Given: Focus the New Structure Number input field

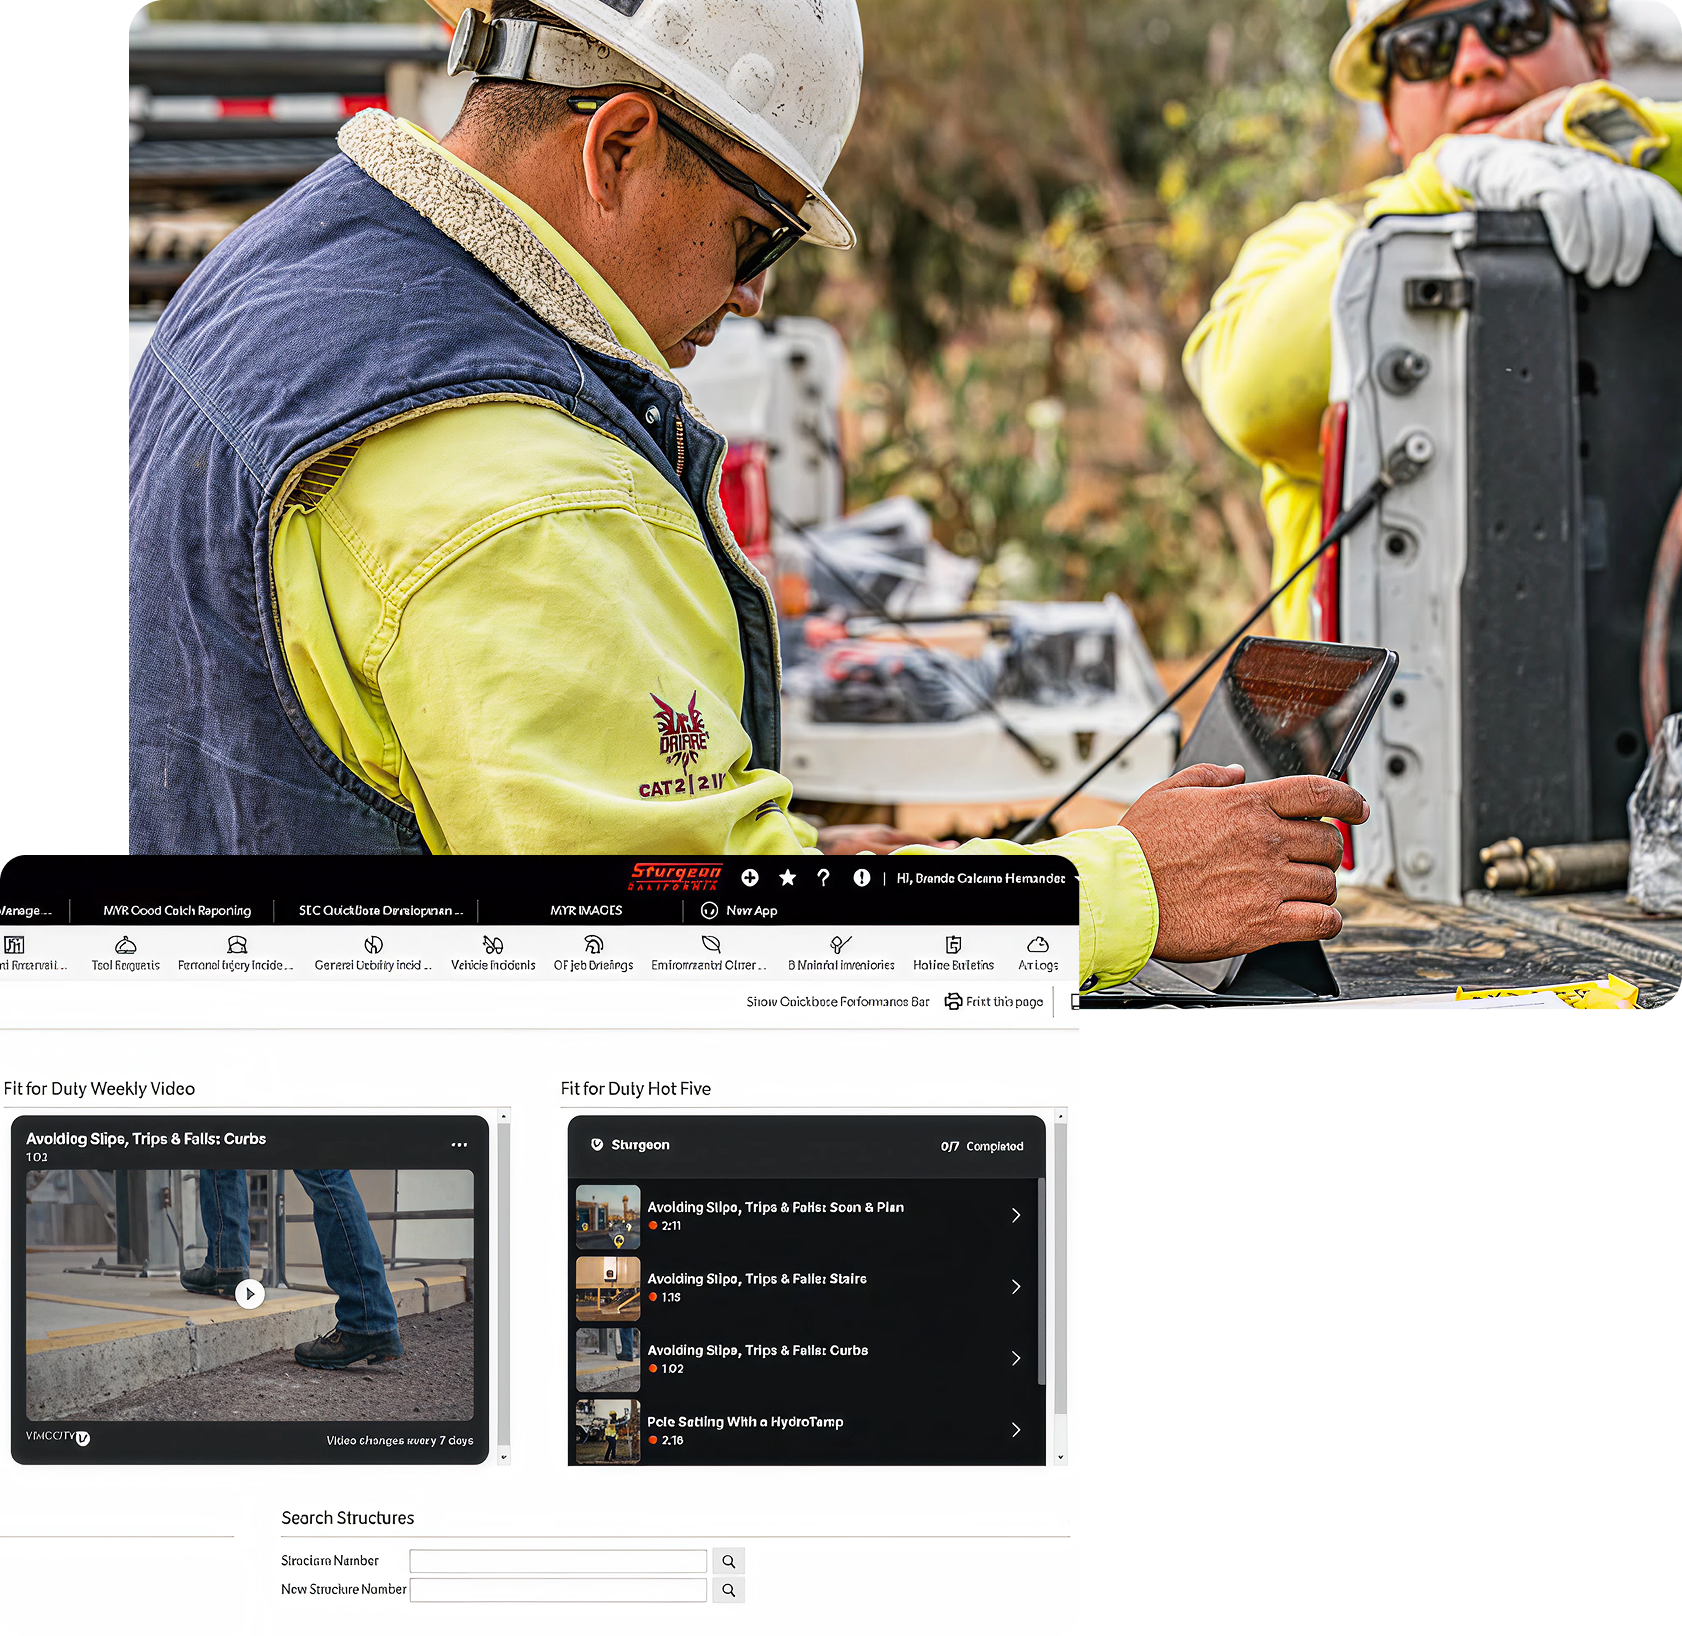Looking at the screenshot, I should 558,1590.
